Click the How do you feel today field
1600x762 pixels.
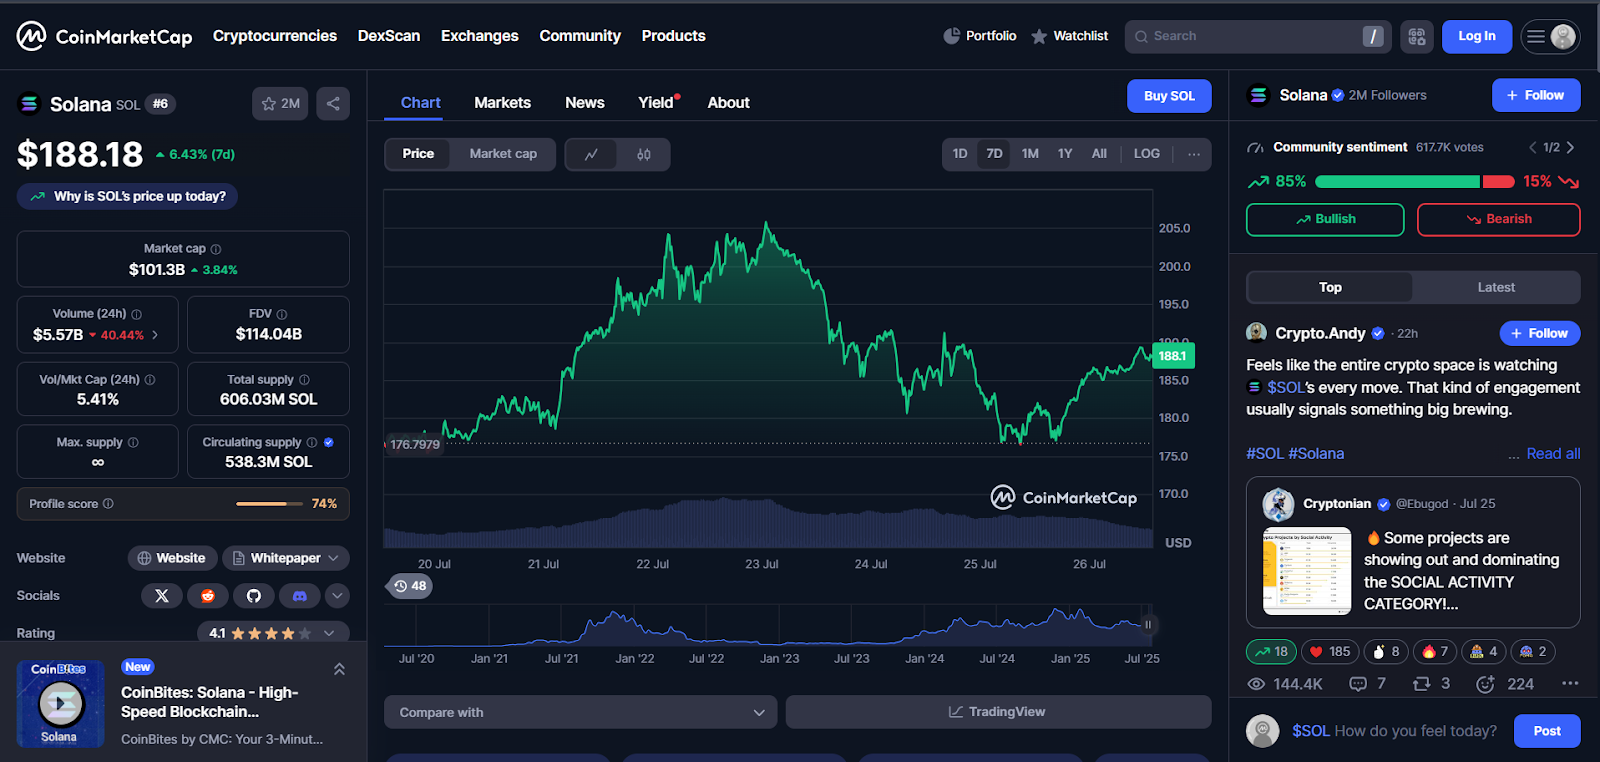pyautogui.click(x=1394, y=731)
